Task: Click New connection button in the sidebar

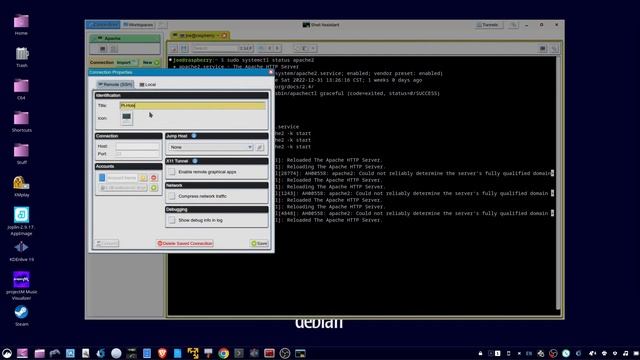Action: click(151, 62)
